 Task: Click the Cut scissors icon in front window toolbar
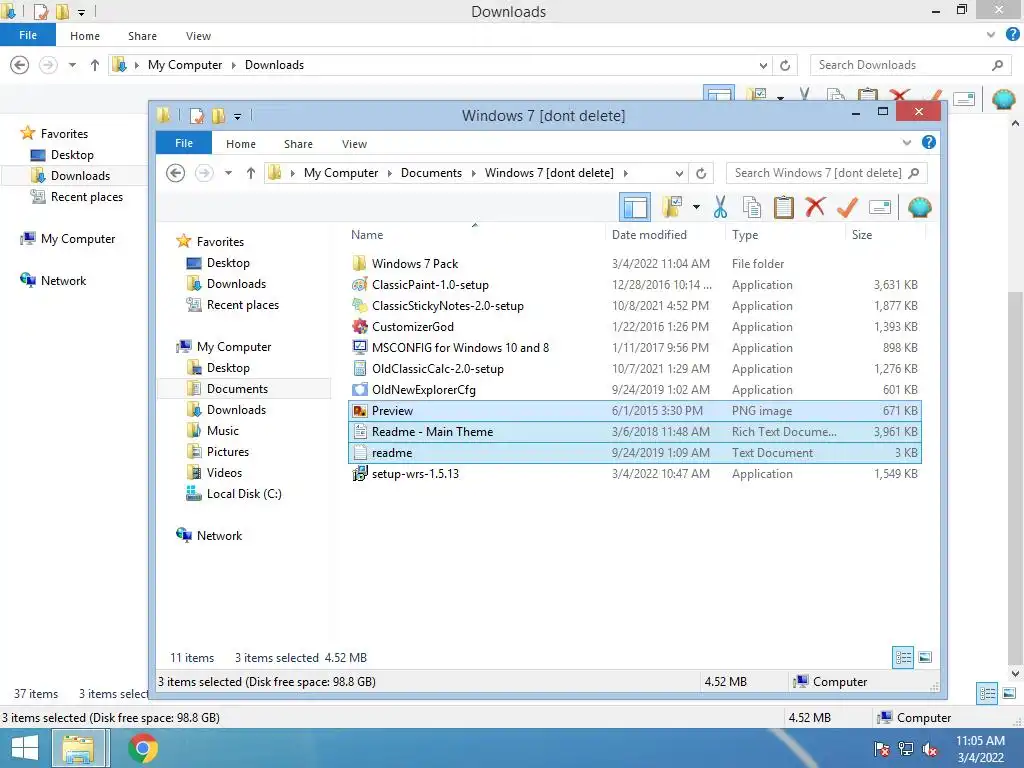click(720, 207)
